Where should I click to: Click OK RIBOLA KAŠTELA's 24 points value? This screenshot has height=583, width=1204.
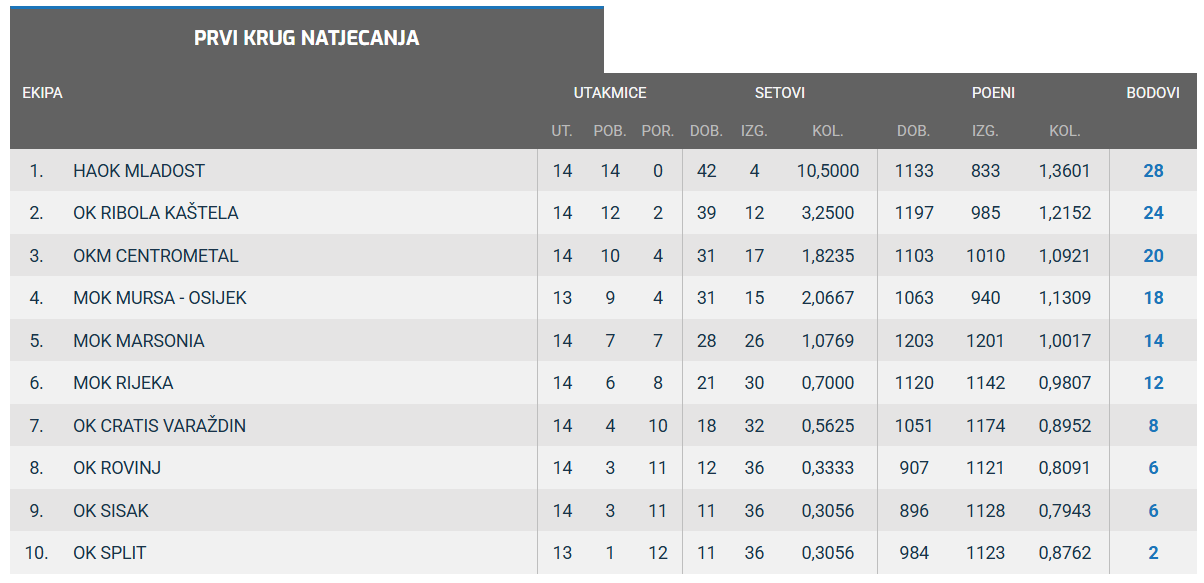pos(1153,213)
